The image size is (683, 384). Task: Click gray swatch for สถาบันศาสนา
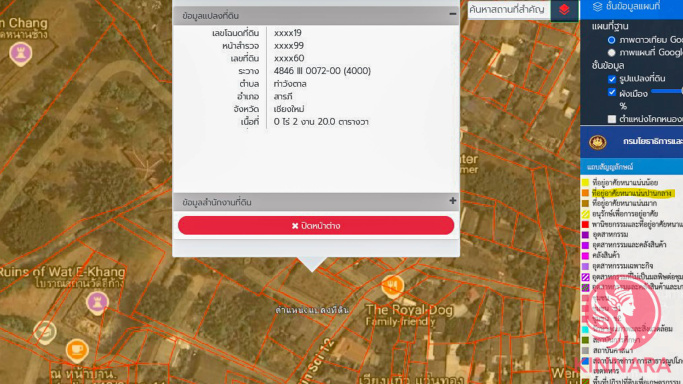point(585,350)
